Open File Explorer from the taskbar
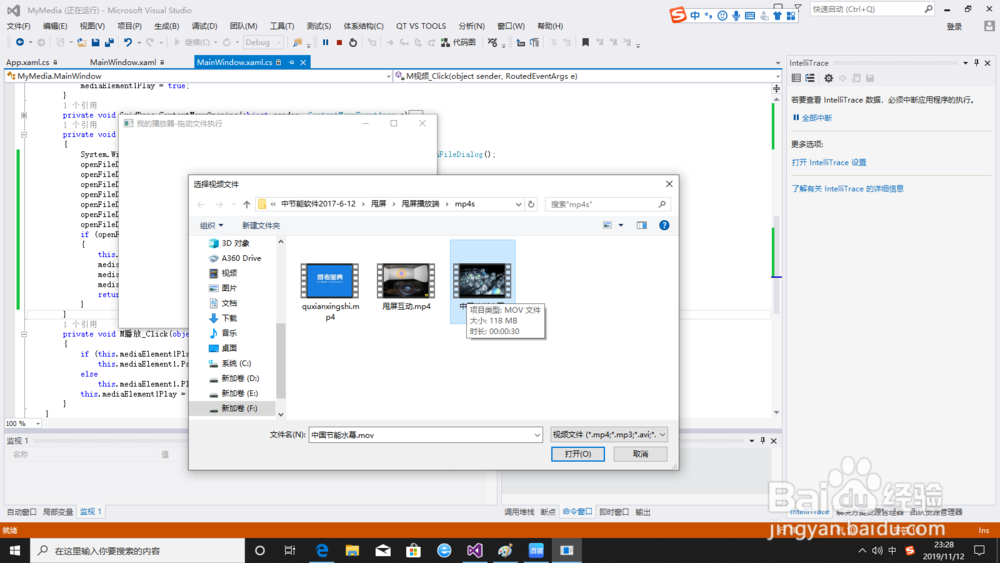1000x563 pixels. 352,550
